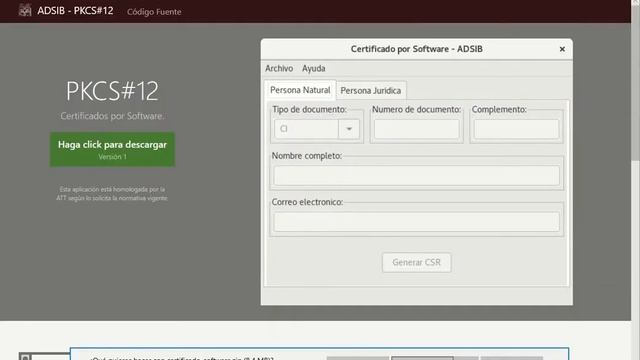
Task: Click the Haga click para descargar button
Action: point(112,149)
